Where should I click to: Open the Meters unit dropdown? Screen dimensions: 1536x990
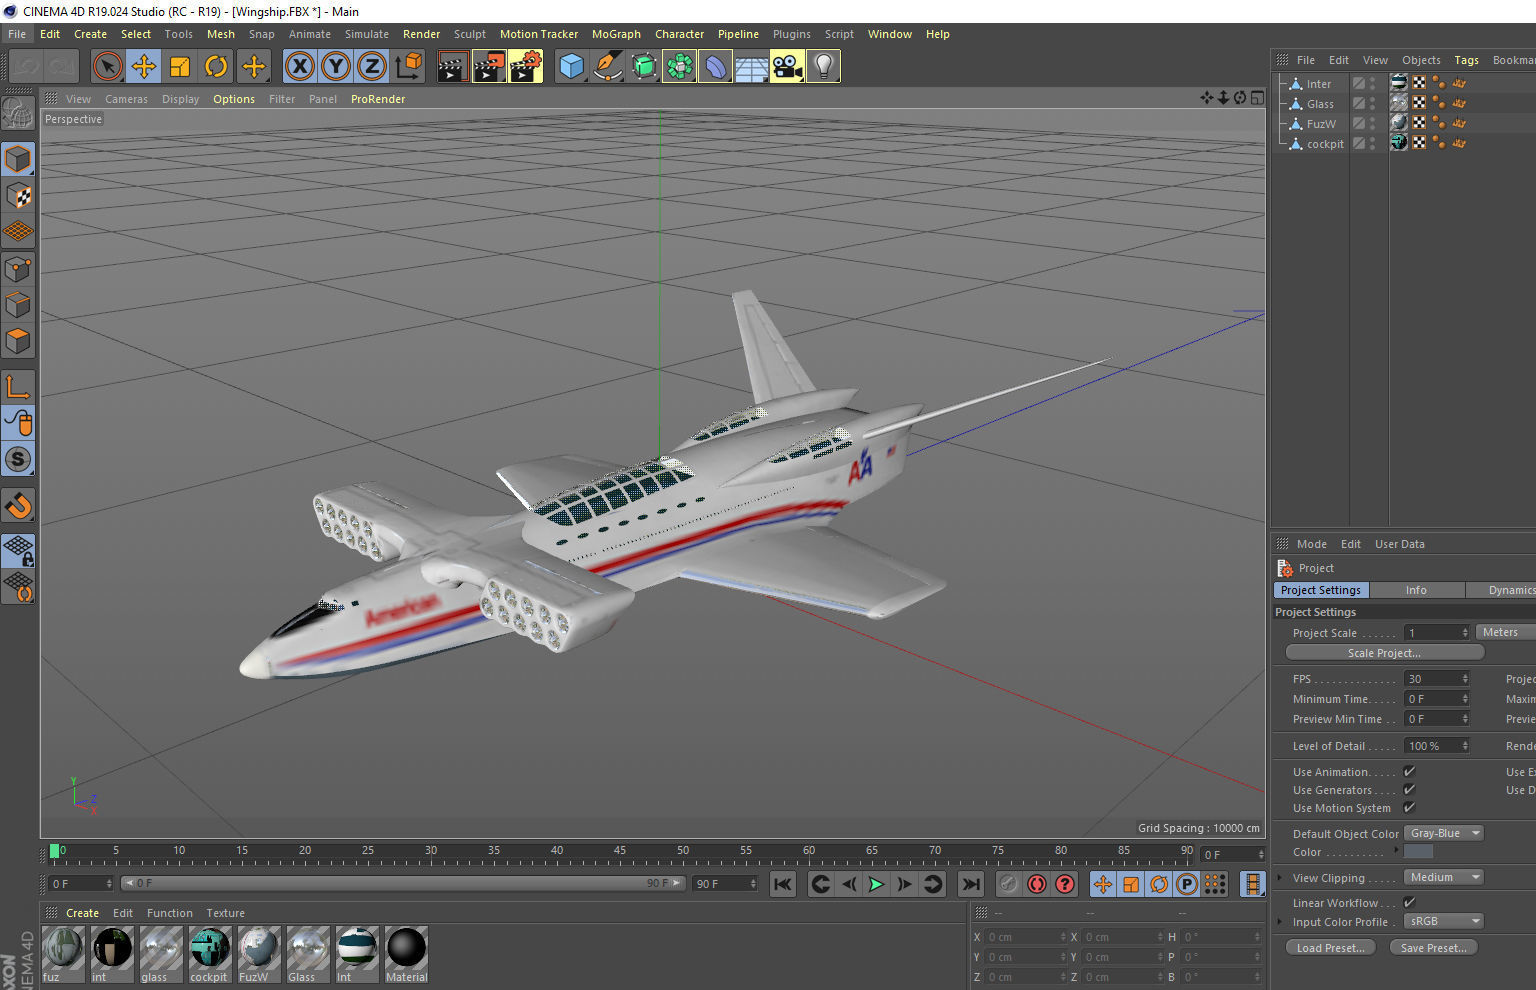[1505, 632]
